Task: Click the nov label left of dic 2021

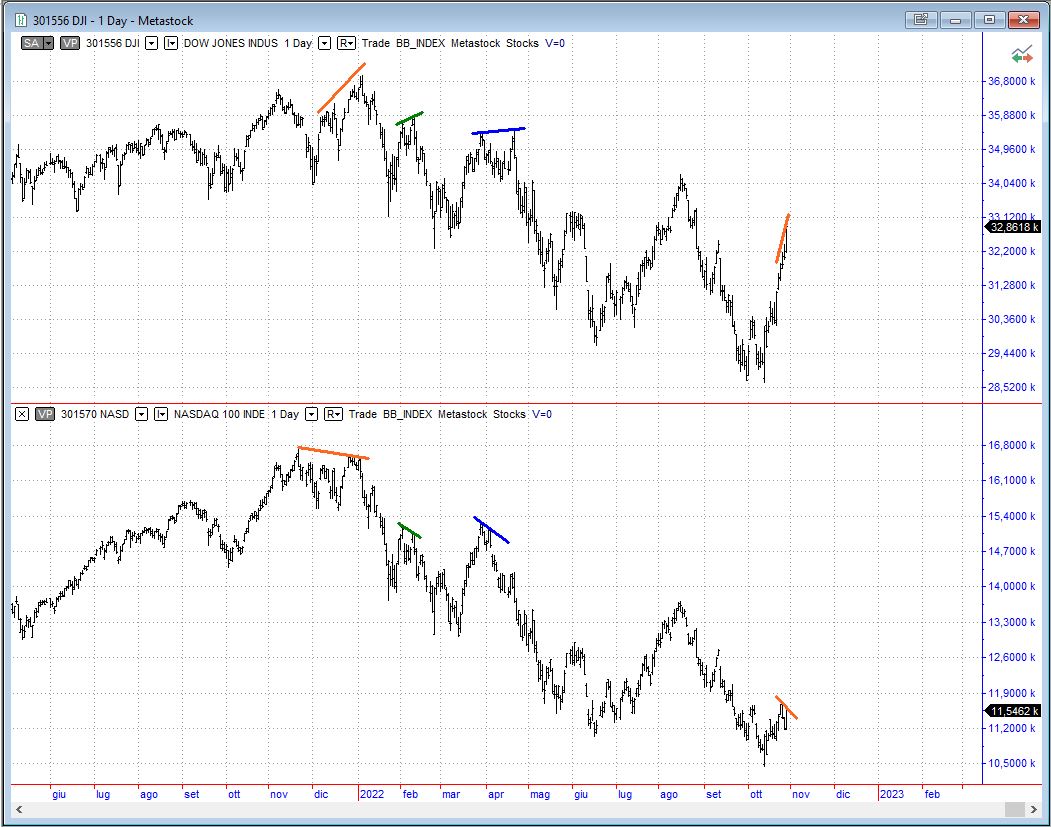Action: pos(279,794)
